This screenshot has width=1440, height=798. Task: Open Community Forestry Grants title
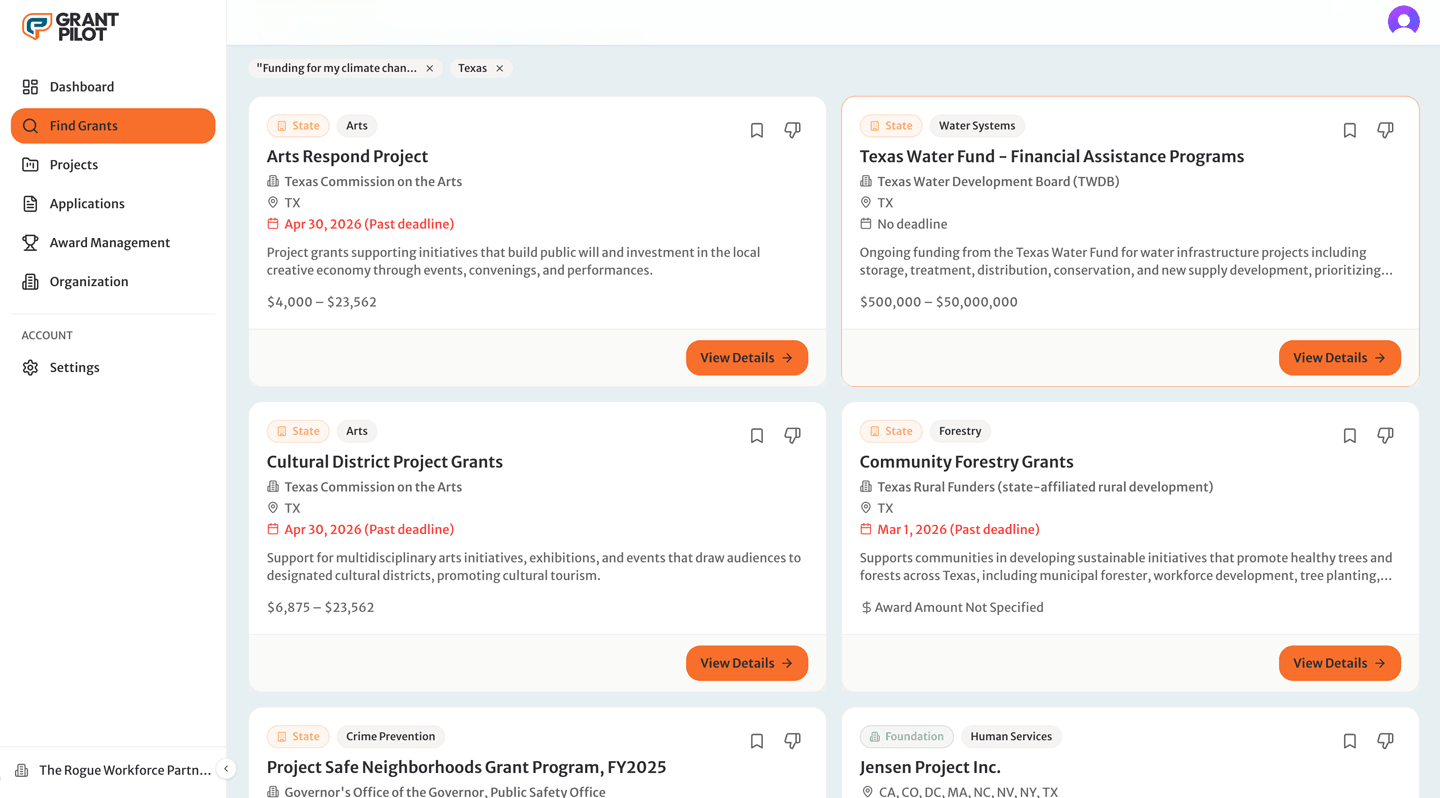click(967, 462)
